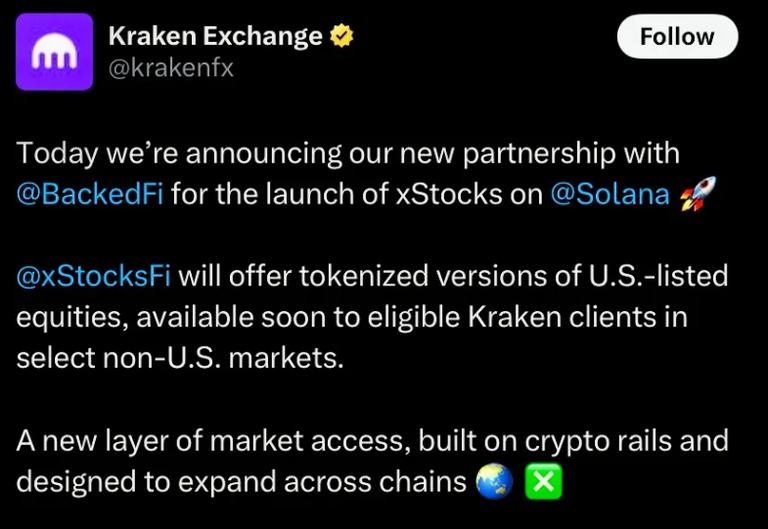Open the purple Kraken profile avatar
Viewport: 768px width, 529px height.
pyautogui.click(x=54, y=52)
